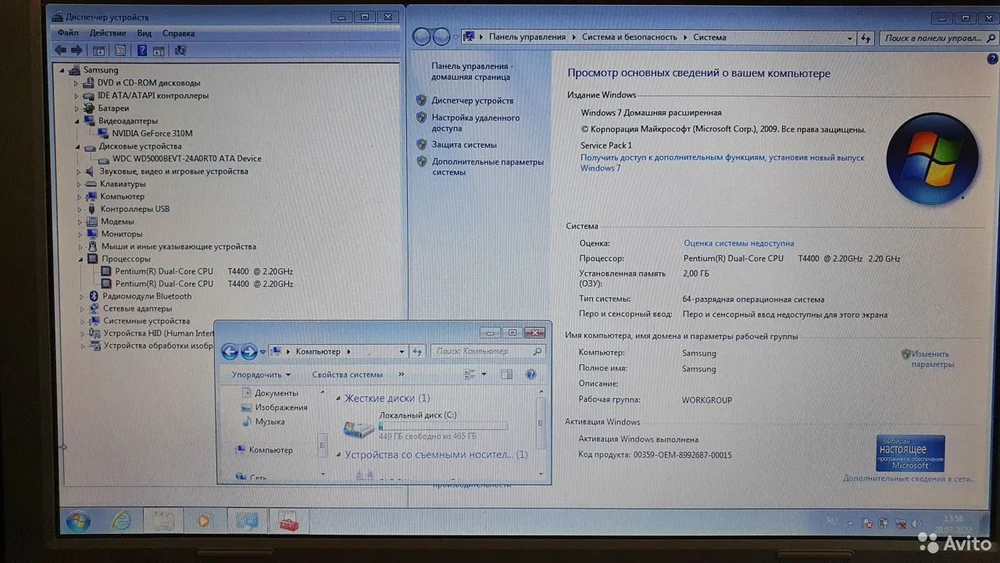Click Диспетчер устройств link in System sidebar
The width and height of the screenshot is (1000, 563).
coord(472,100)
